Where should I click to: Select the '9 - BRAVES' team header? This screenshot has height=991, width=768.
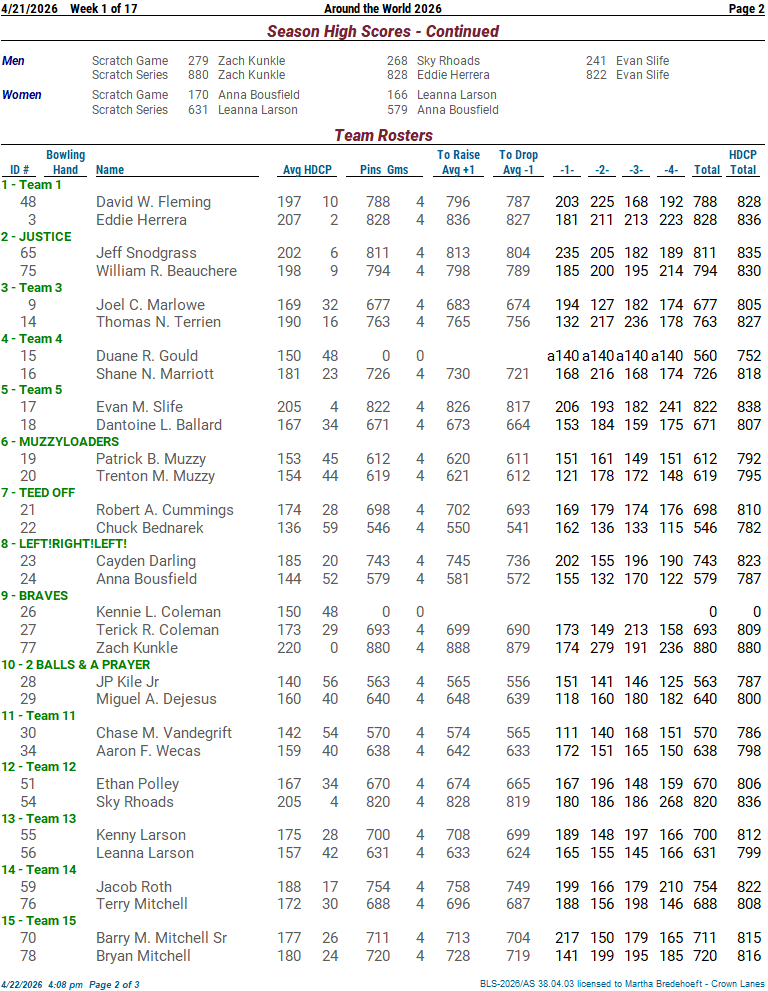[34, 595]
